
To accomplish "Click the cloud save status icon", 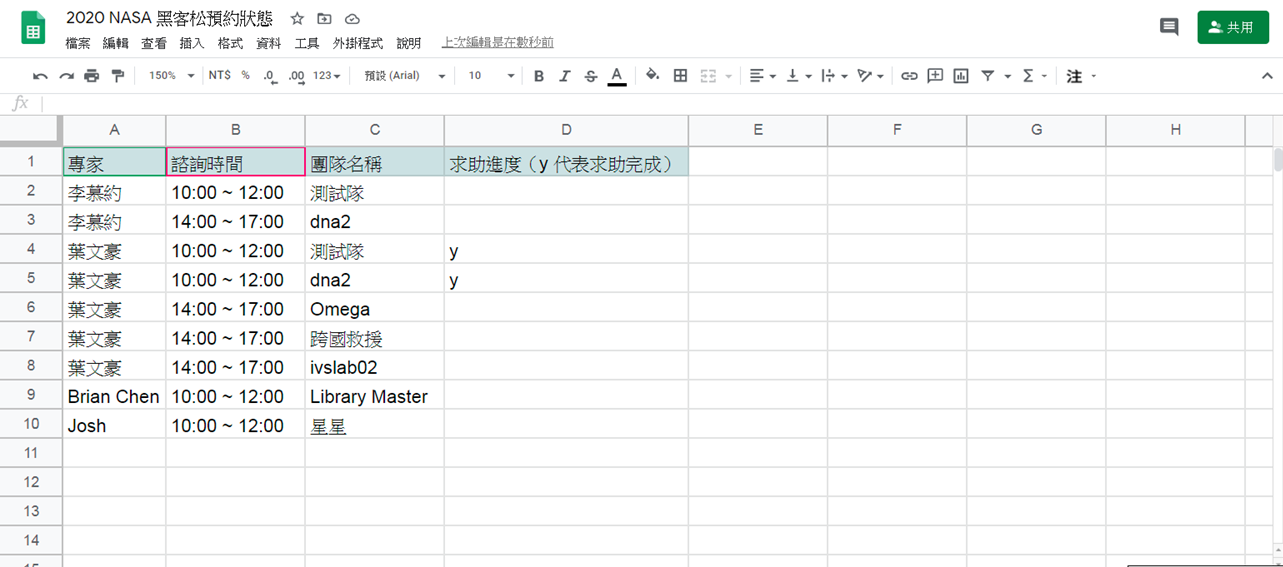I will [x=352, y=19].
